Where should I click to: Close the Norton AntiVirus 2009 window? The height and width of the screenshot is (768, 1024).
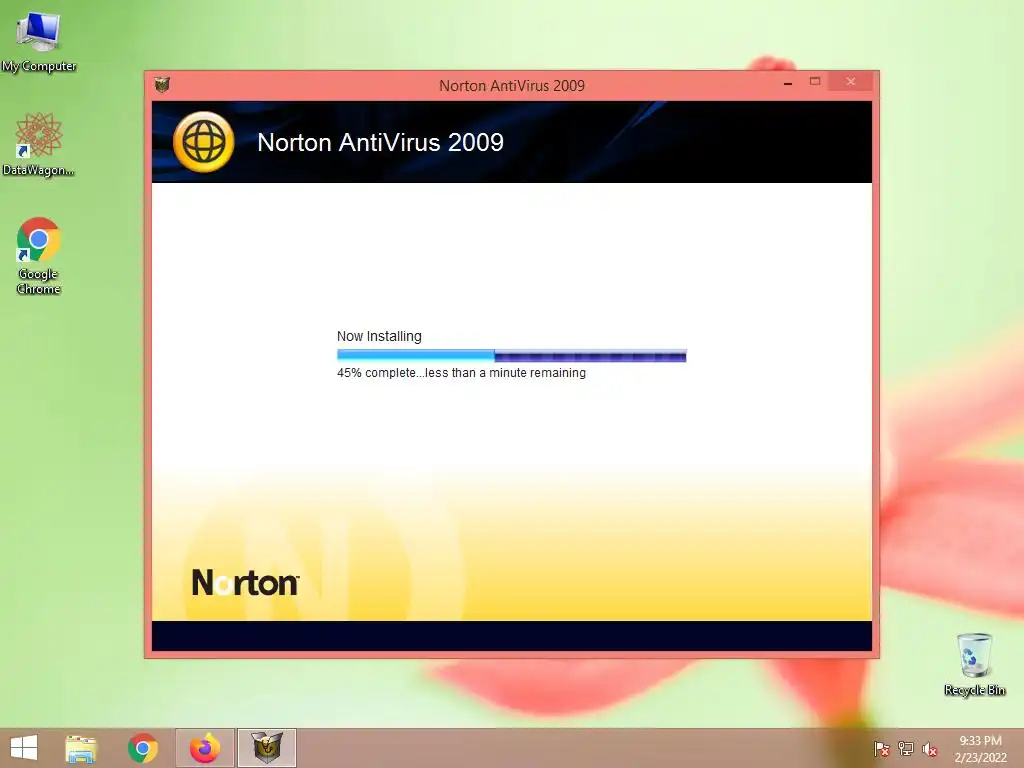850,82
